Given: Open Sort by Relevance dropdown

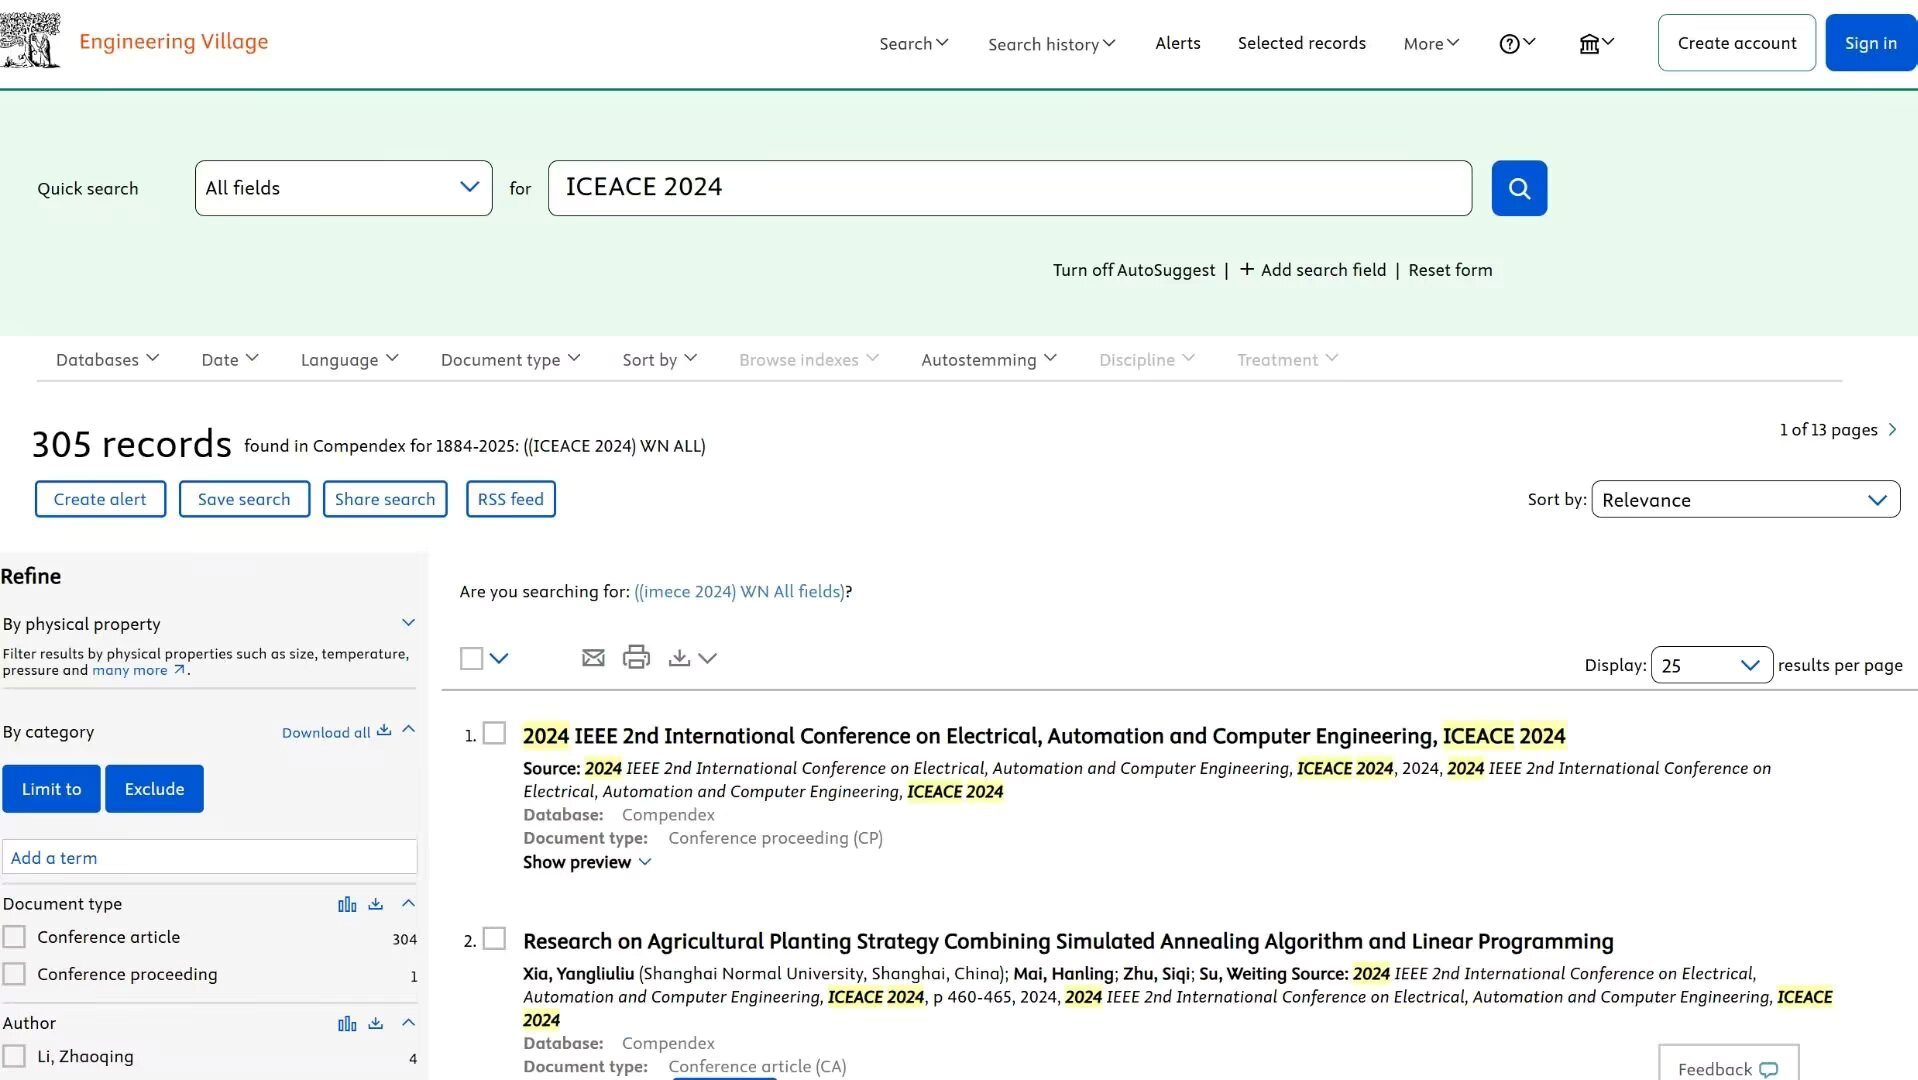Looking at the screenshot, I should click(1745, 500).
